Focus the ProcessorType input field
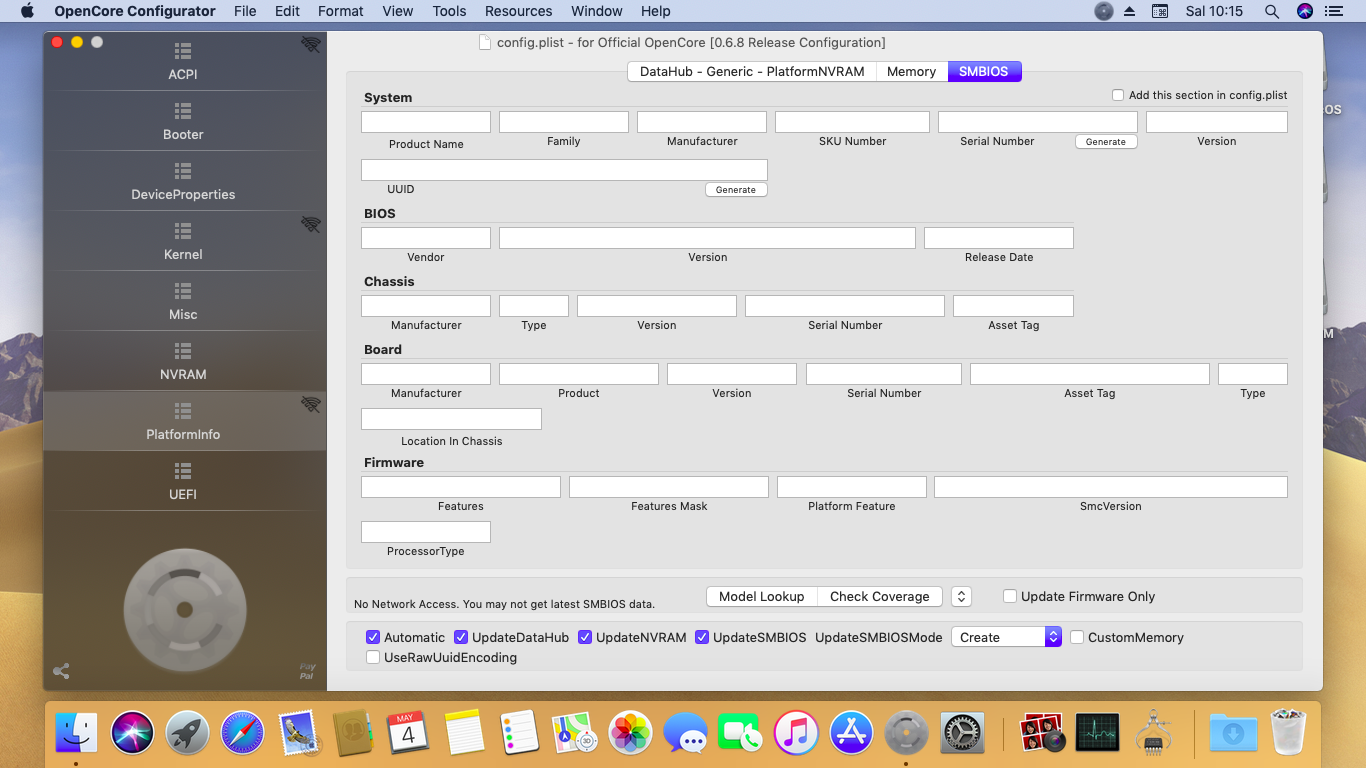 426,532
